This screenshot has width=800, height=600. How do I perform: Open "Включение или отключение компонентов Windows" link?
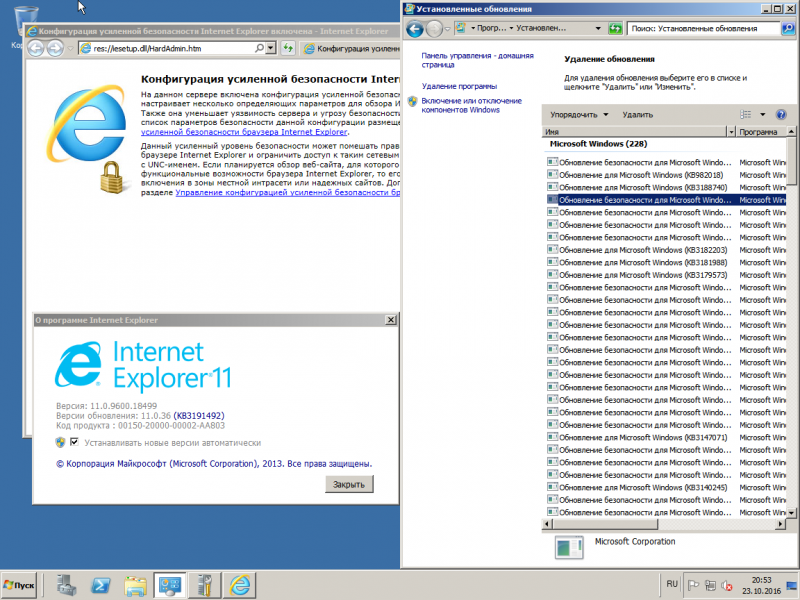[x=471, y=105]
